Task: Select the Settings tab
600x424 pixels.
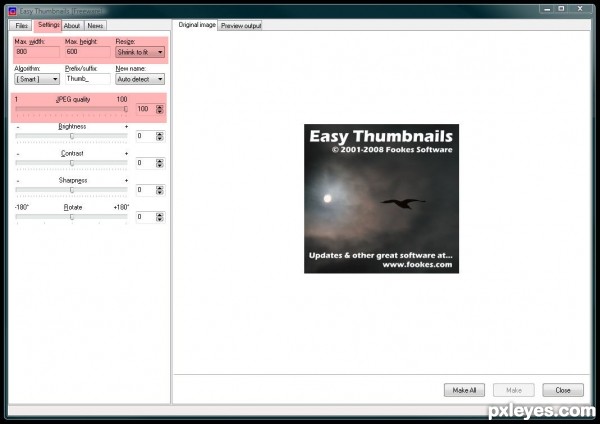Action: [x=48, y=25]
